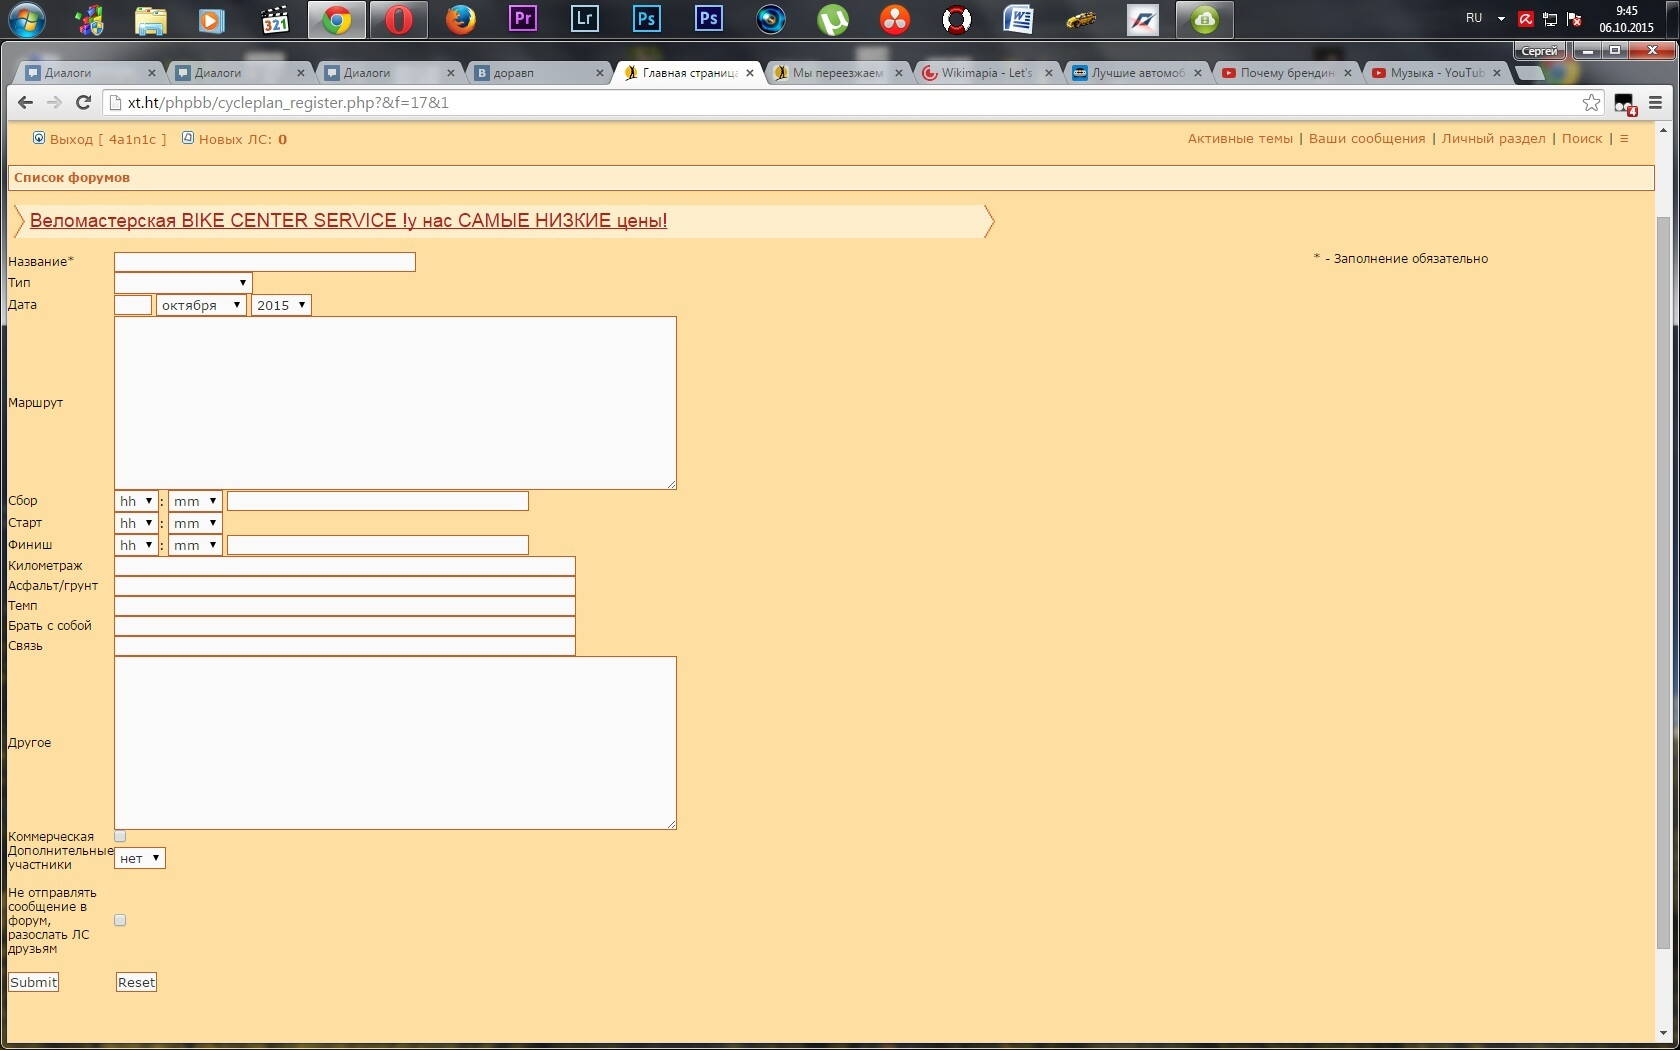Open the Chrome hamburger menu
The height and width of the screenshot is (1050, 1680).
pyautogui.click(x=1655, y=102)
